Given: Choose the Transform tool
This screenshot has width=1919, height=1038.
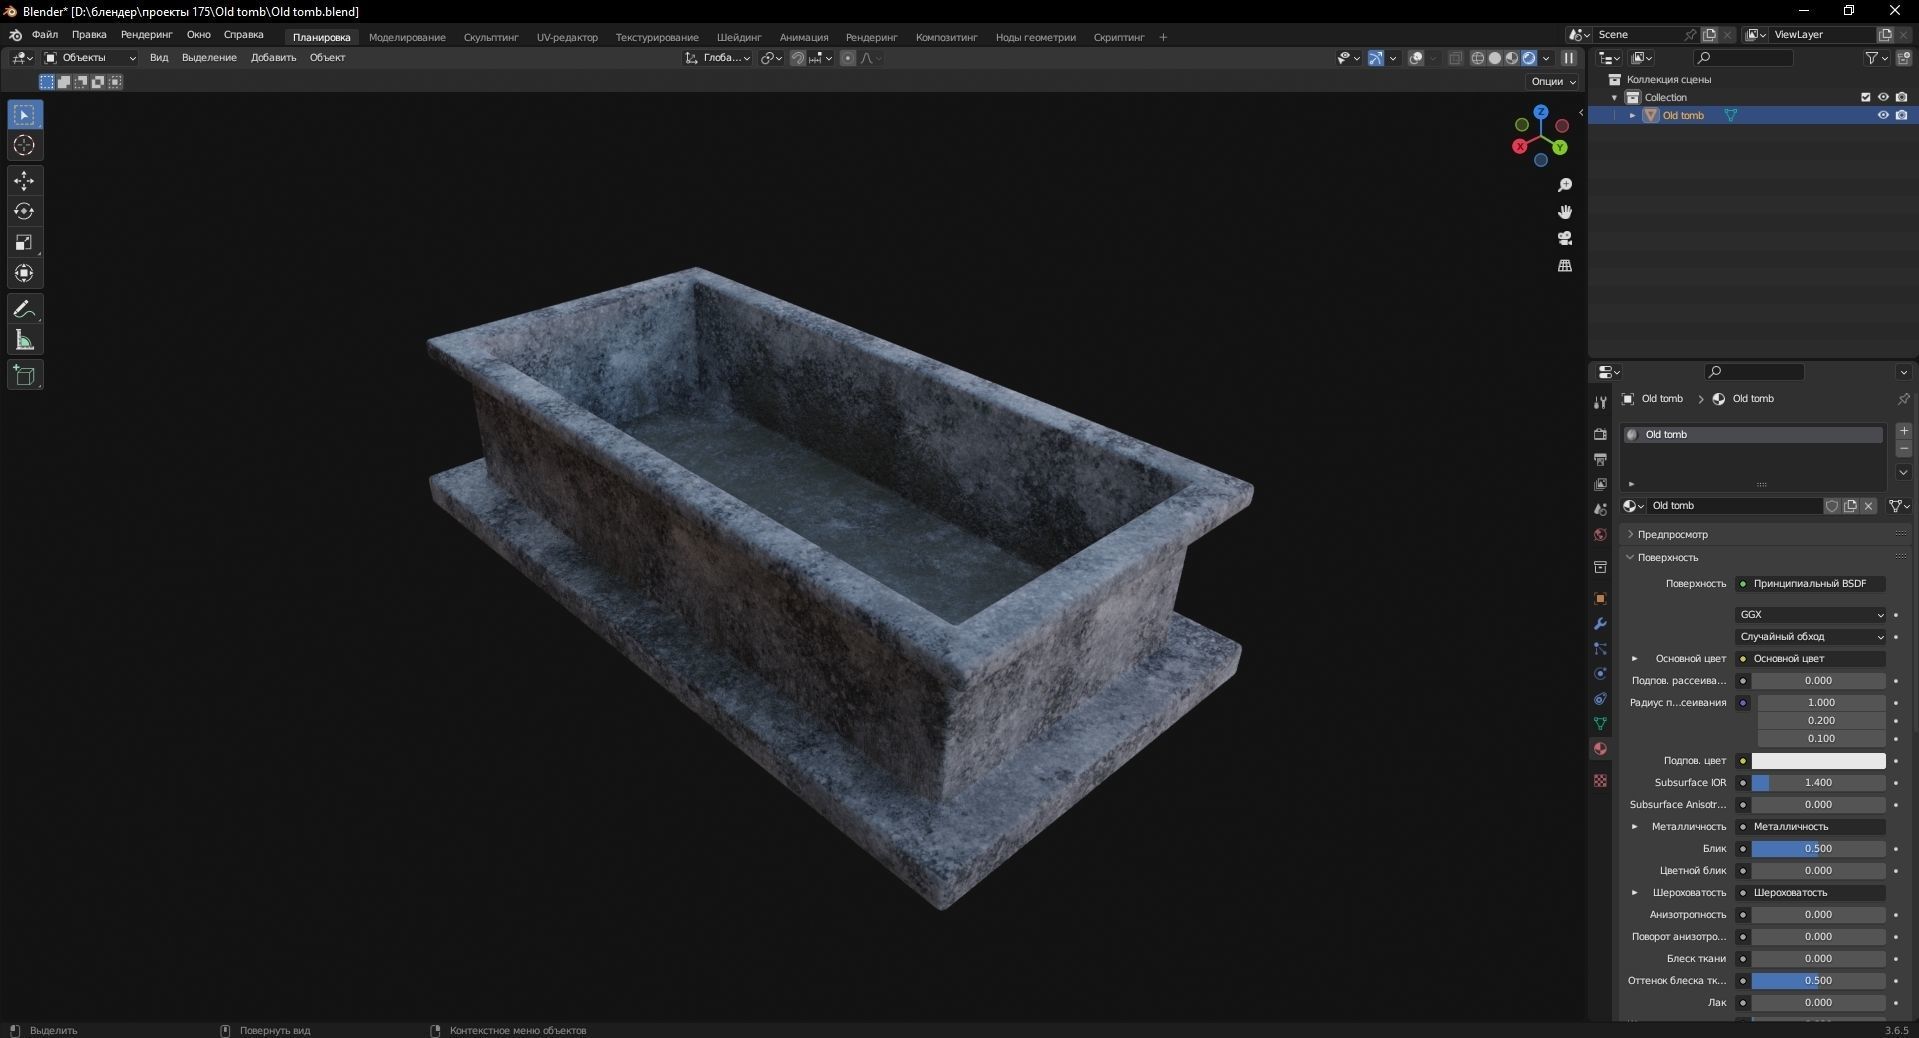Looking at the screenshot, I should pyautogui.click(x=24, y=274).
